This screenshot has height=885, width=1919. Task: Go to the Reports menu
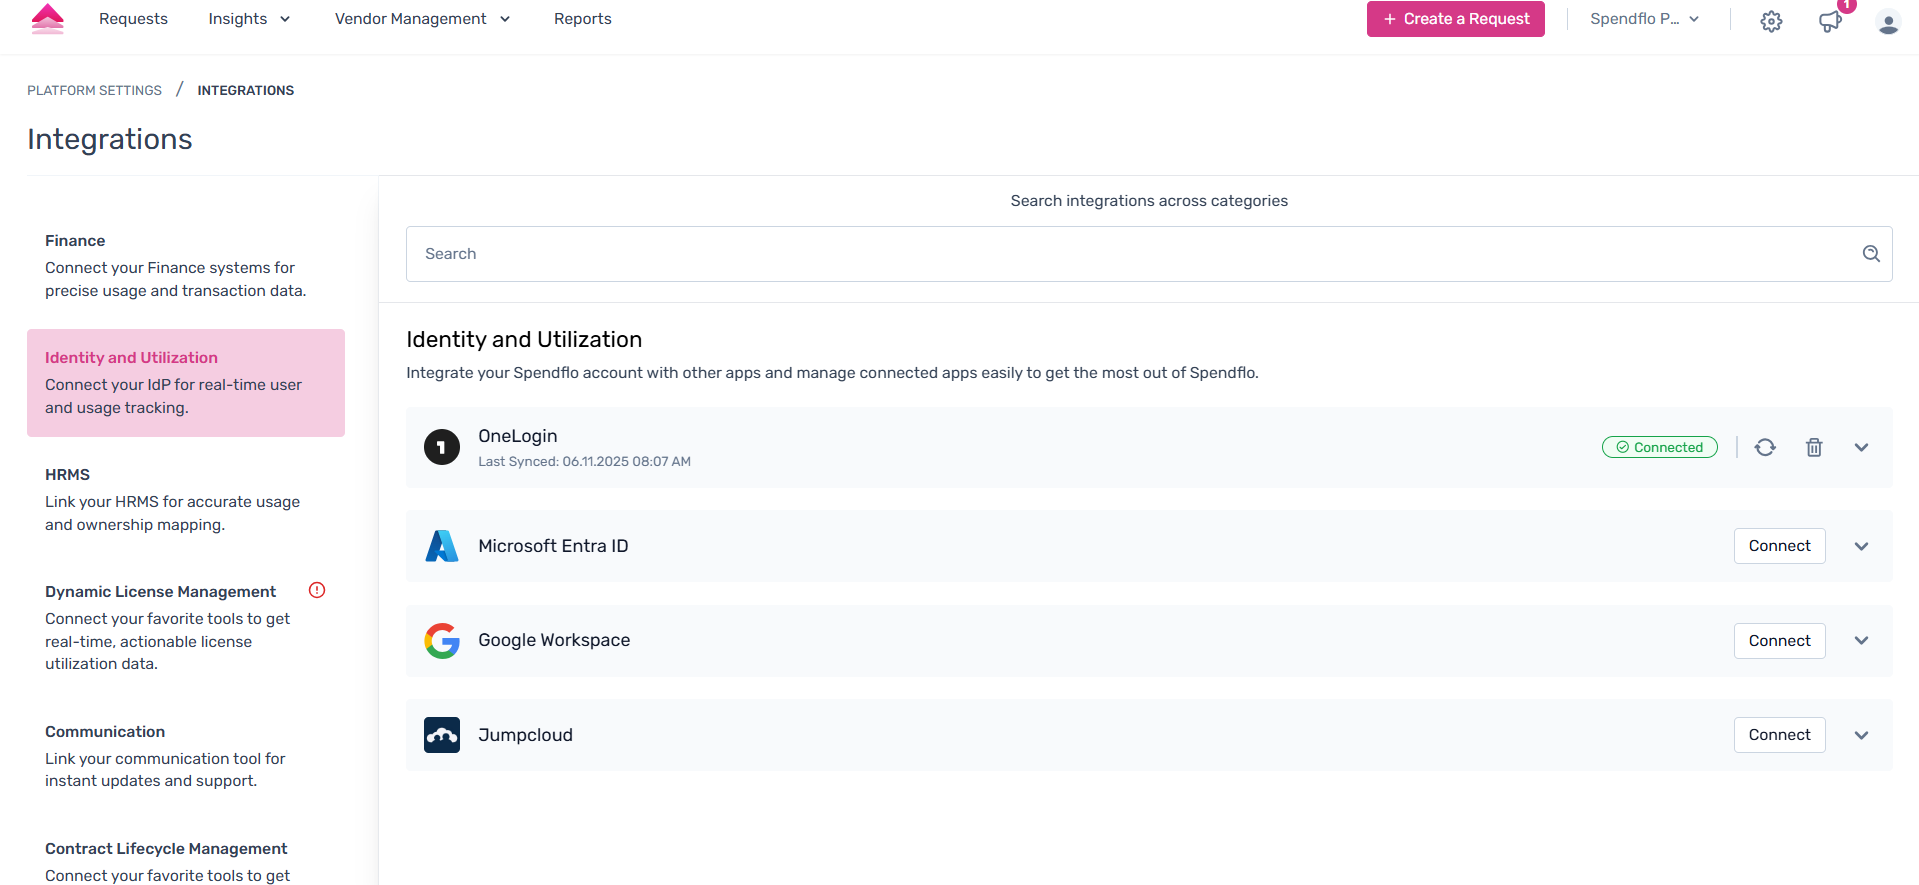click(582, 19)
